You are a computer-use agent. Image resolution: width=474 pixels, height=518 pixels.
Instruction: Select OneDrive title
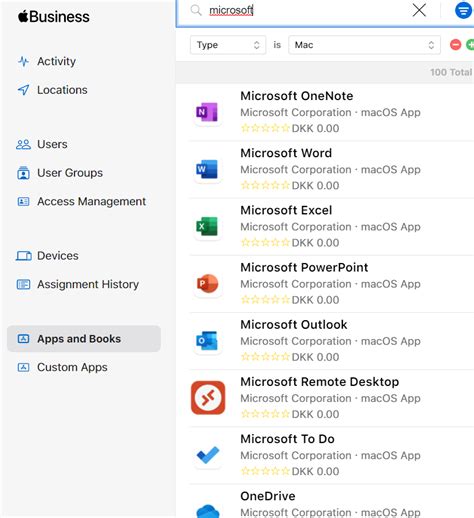(x=268, y=496)
